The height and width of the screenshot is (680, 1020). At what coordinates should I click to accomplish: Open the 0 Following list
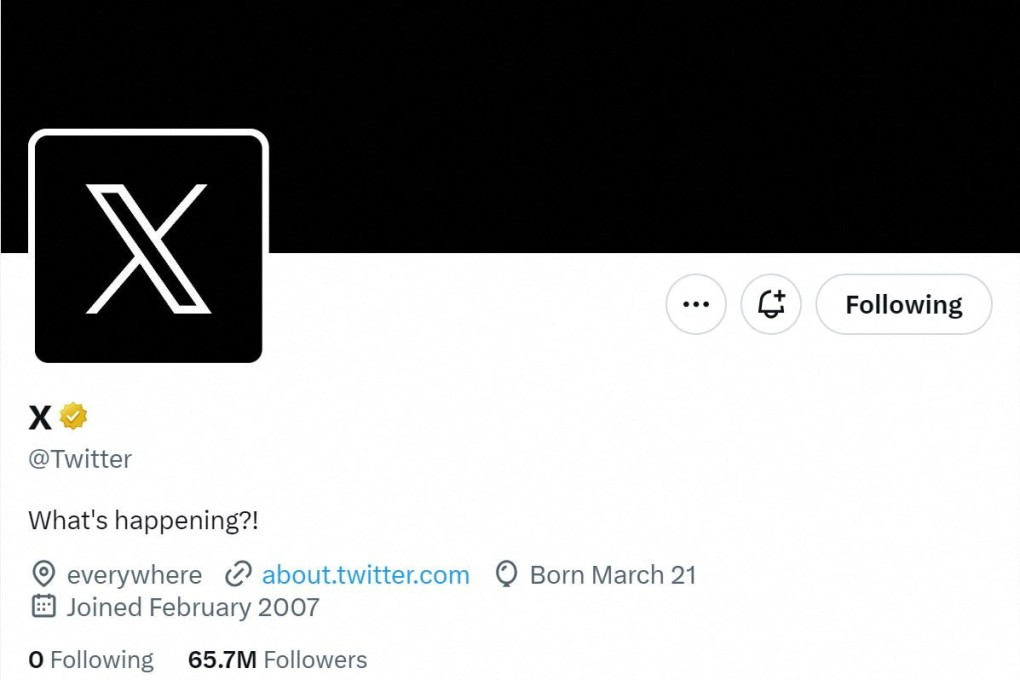91,659
